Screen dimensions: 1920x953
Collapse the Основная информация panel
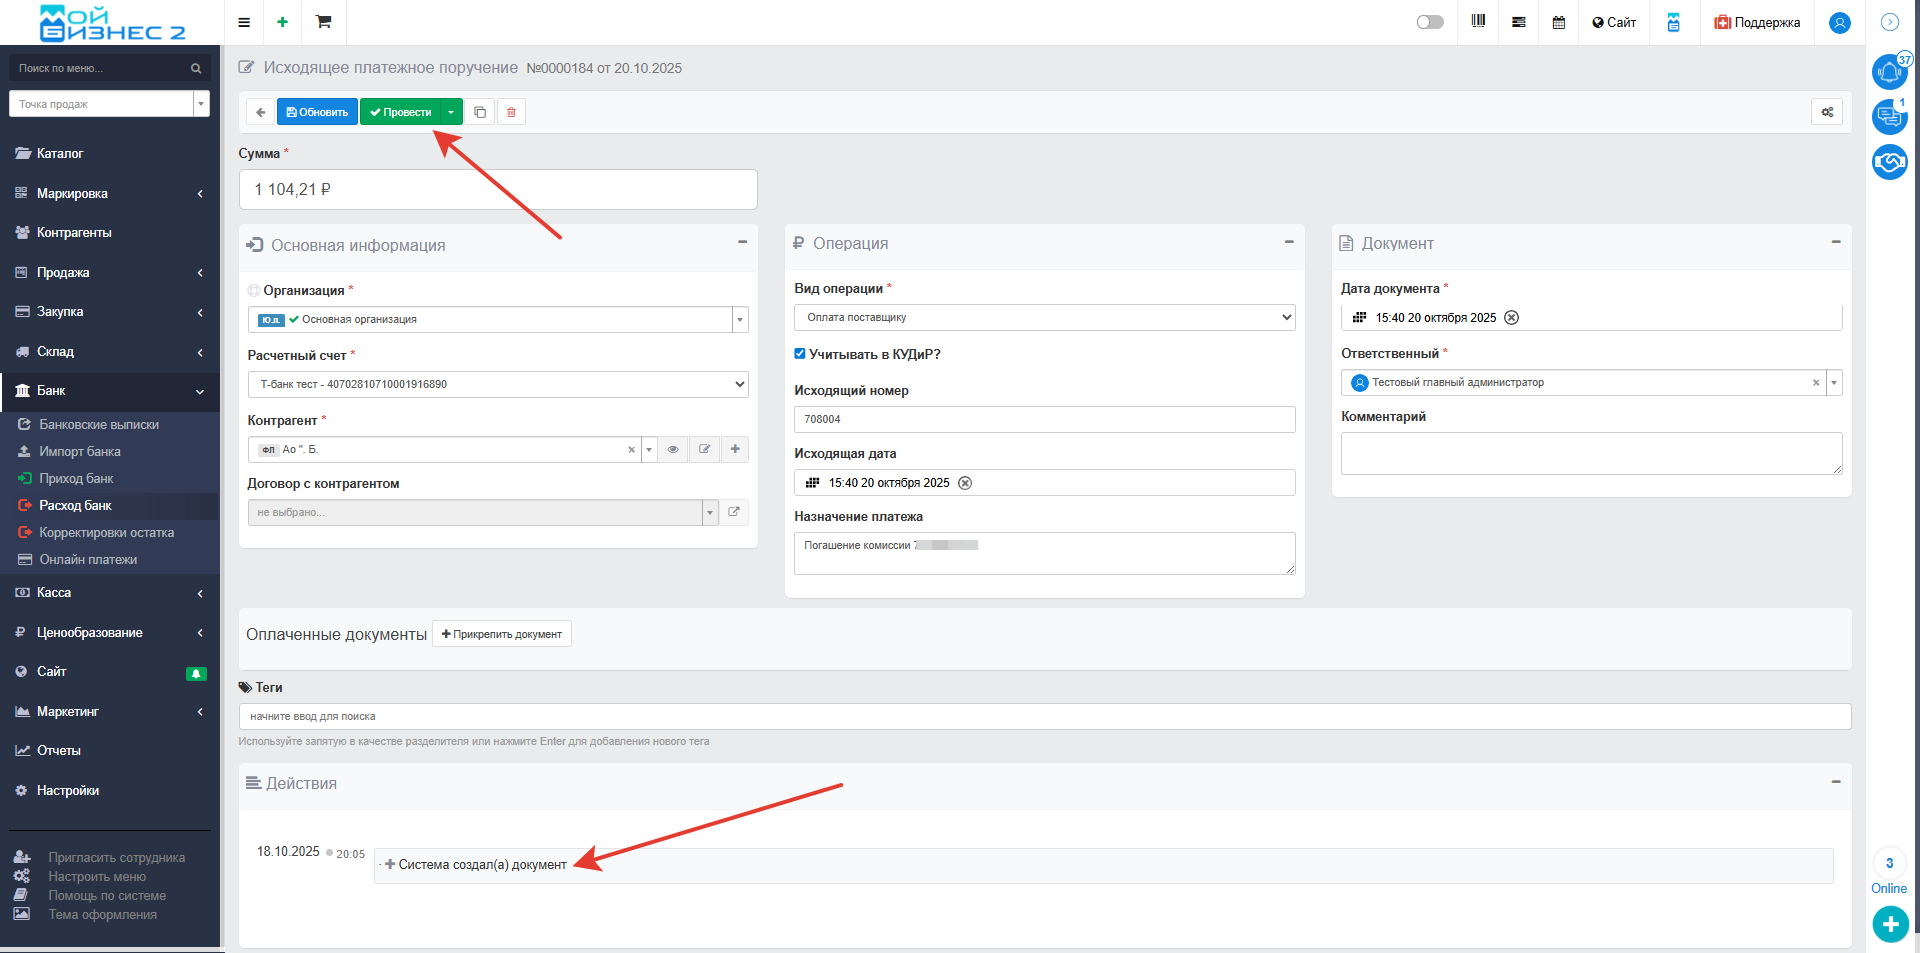click(x=742, y=243)
